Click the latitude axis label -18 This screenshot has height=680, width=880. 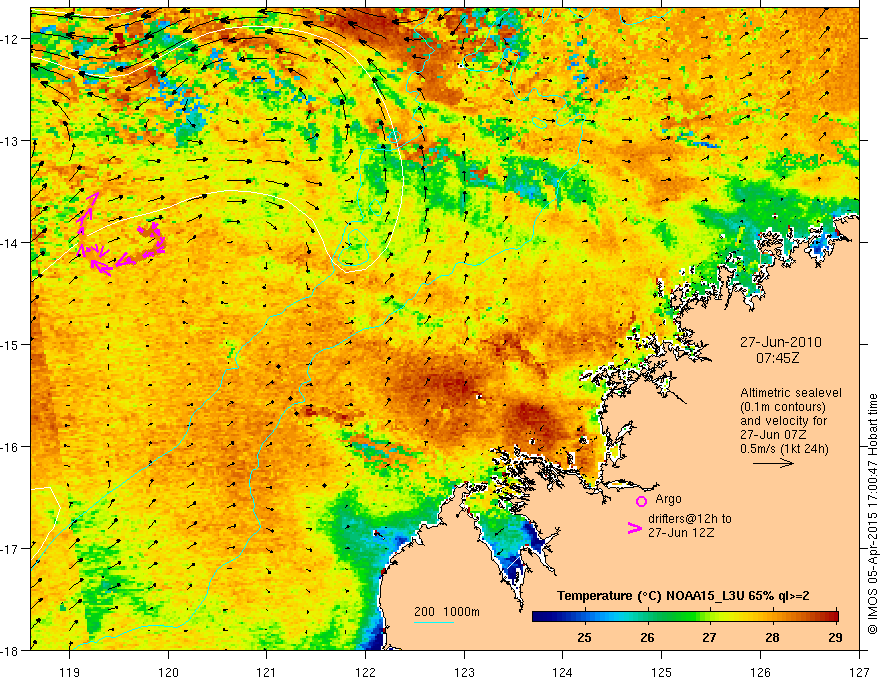tap(10, 650)
